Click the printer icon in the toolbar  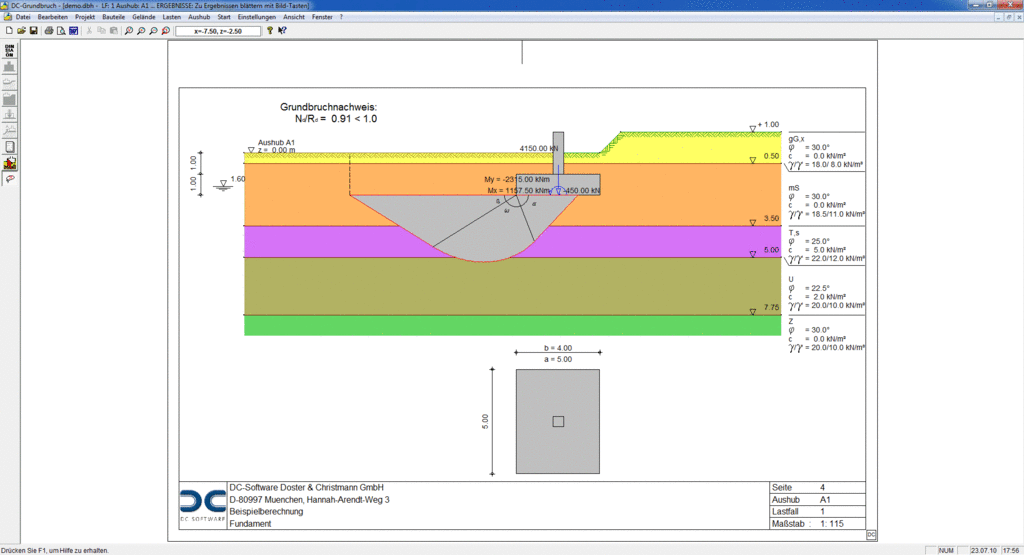pyautogui.click(x=49, y=31)
